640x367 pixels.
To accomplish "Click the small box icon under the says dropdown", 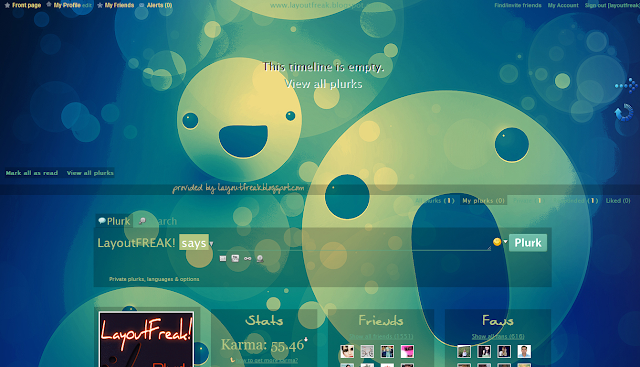I will pyautogui.click(x=223, y=258).
